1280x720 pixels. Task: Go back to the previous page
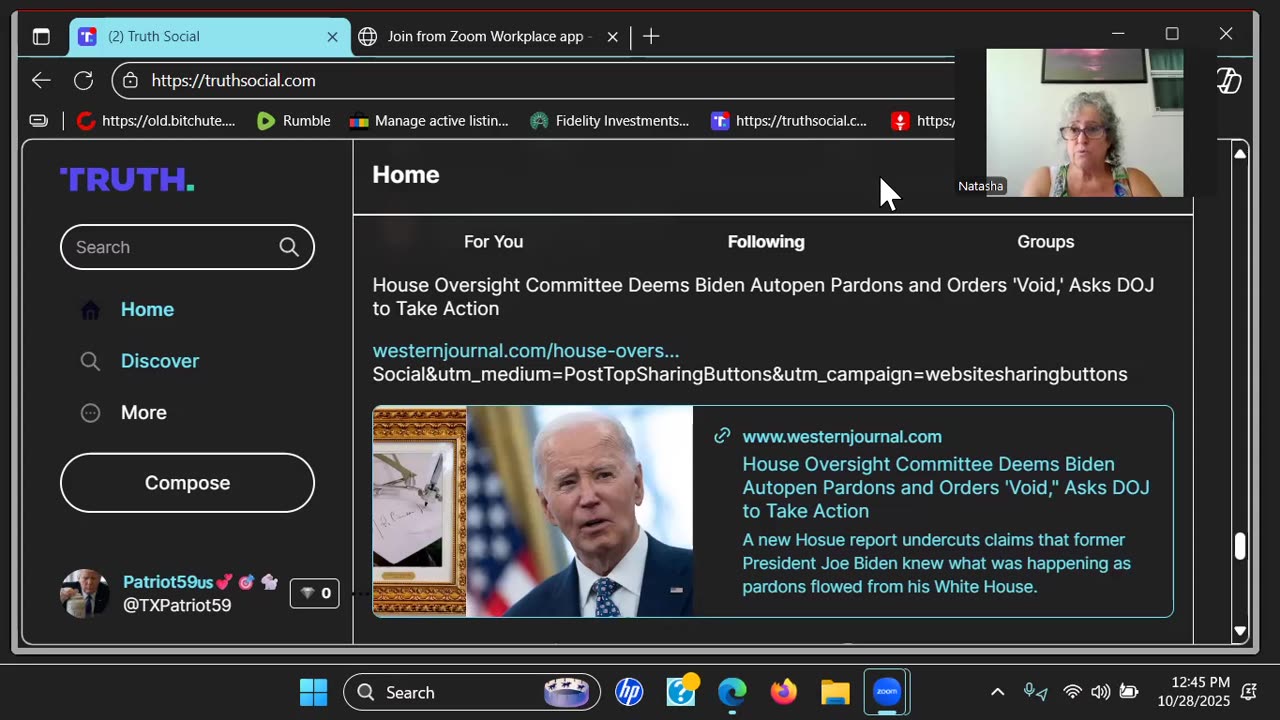[41, 81]
